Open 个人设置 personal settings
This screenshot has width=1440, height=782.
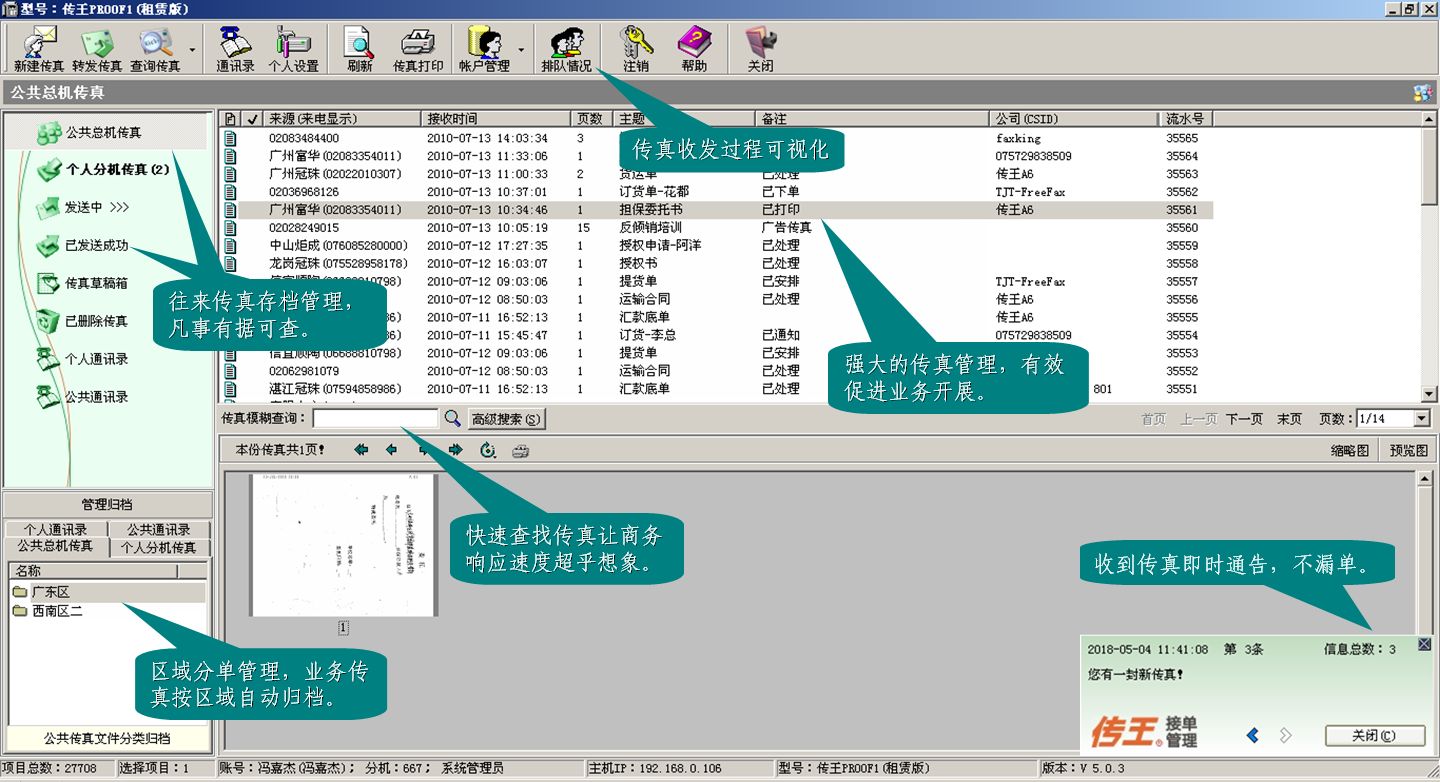(293, 50)
